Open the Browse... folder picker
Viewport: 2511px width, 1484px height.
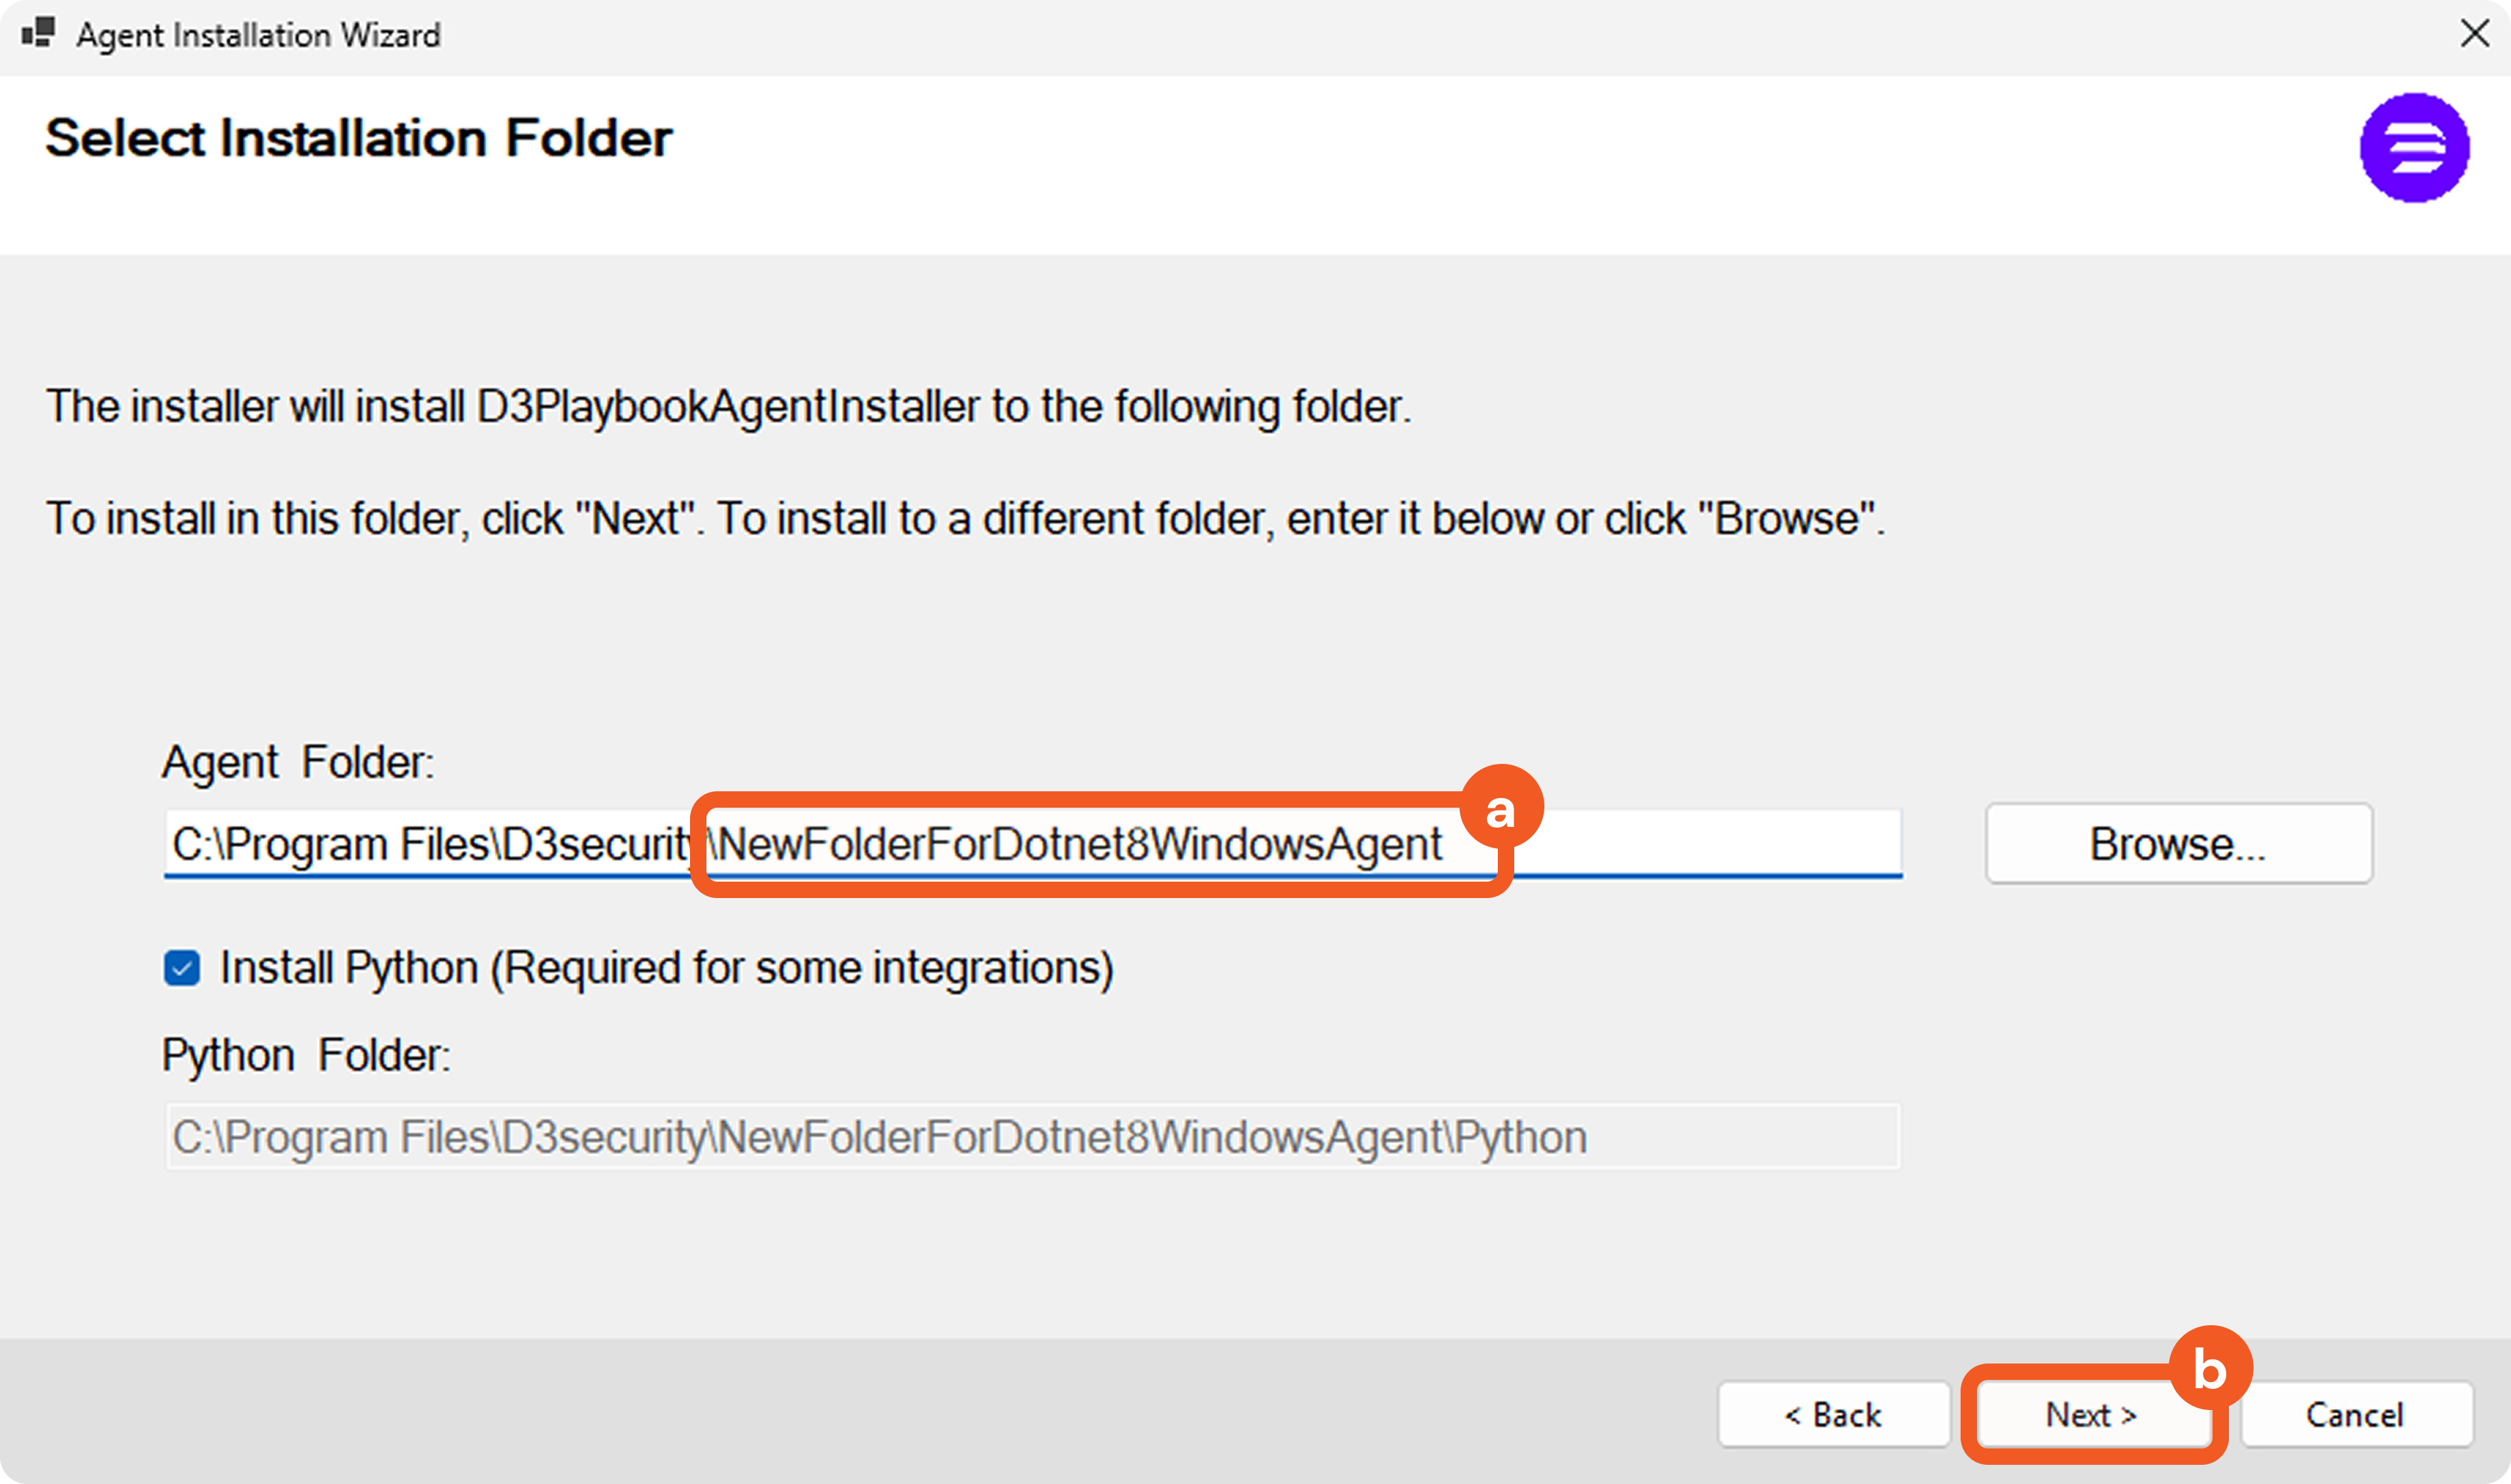pyautogui.click(x=2178, y=844)
